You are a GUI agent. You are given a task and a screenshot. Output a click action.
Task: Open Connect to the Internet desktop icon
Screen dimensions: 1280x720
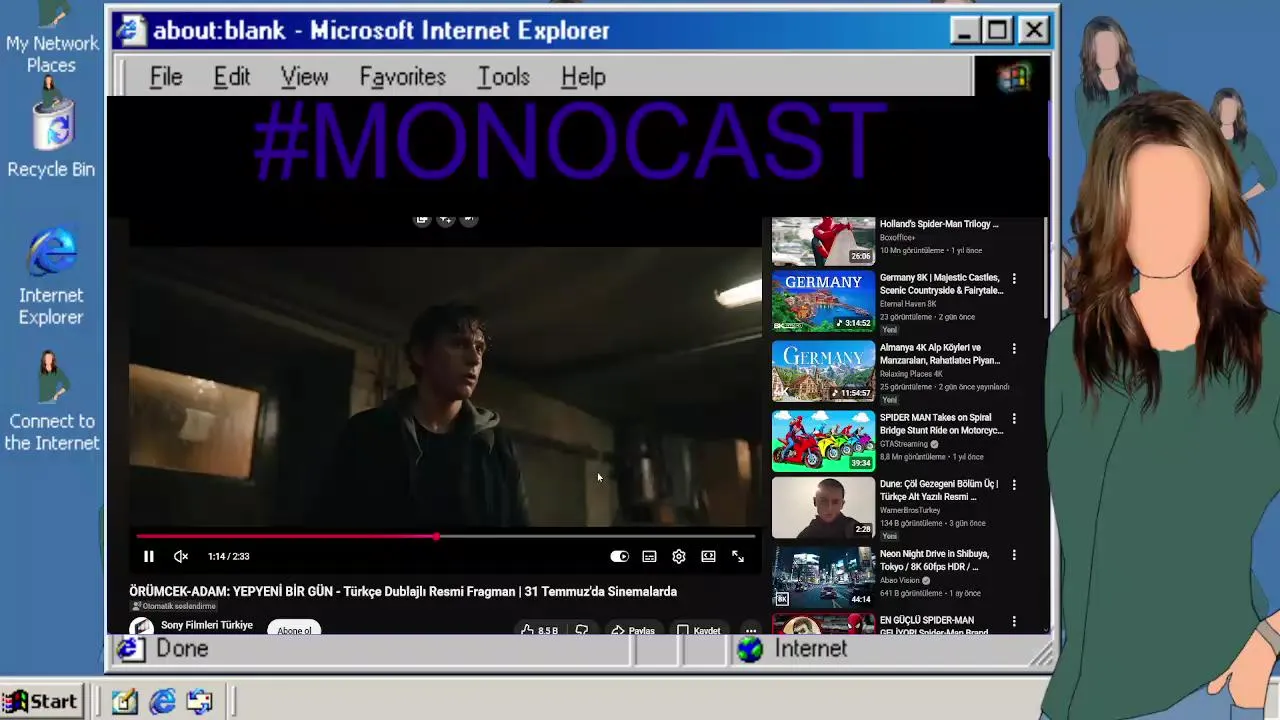coord(51,402)
